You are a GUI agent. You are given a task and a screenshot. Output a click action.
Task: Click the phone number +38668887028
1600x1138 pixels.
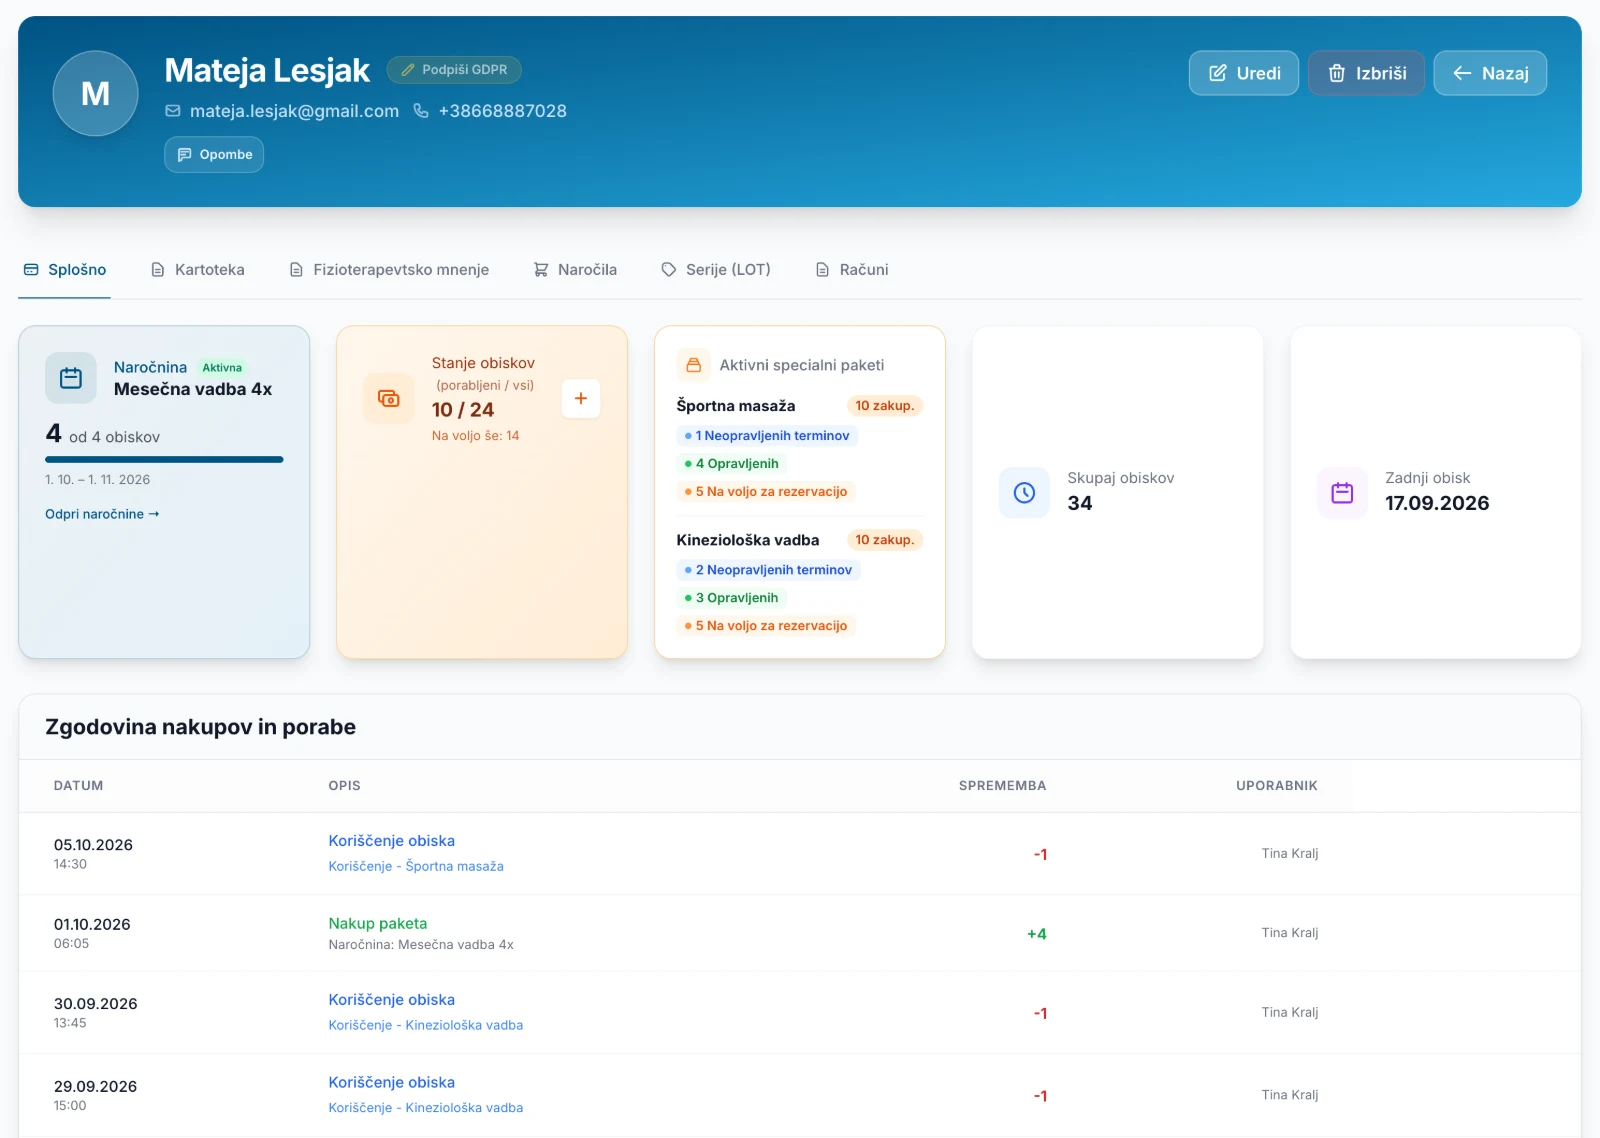coord(502,111)
